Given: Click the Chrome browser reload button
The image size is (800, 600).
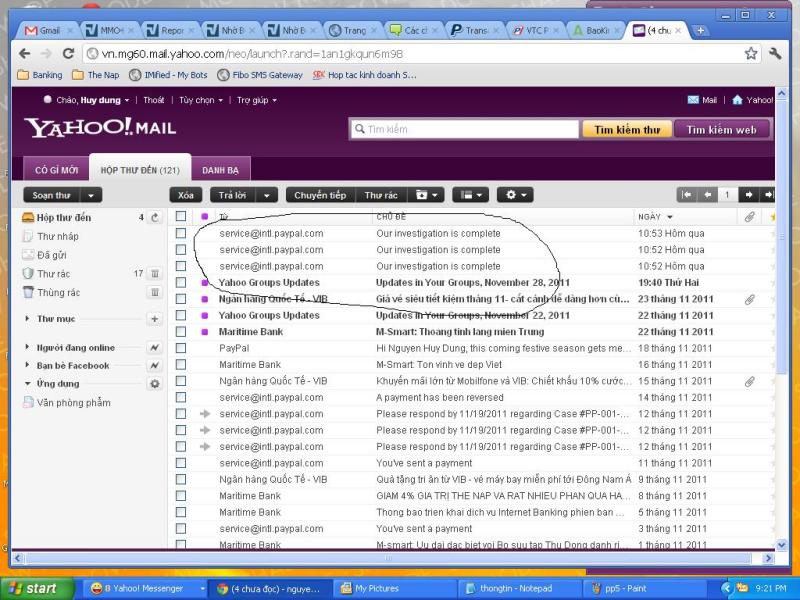Looking at the screenshot, I should [68, 53].
